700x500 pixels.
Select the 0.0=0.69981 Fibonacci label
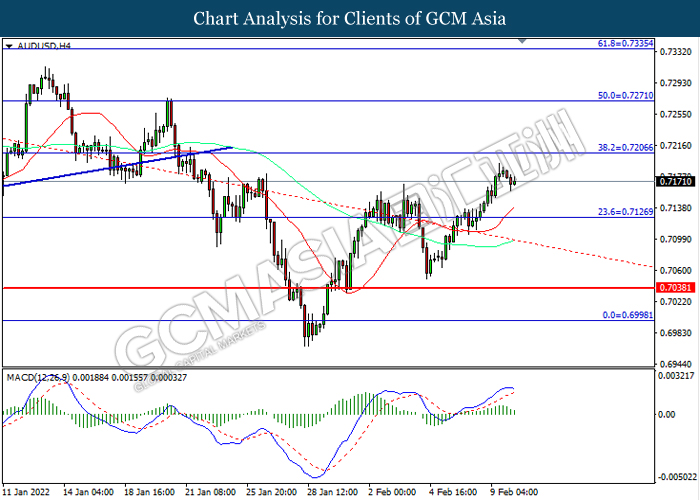(x=628, y=315)
